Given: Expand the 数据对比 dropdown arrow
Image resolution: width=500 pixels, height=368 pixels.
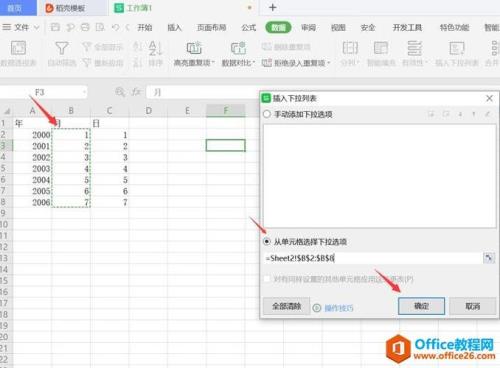Looking at the screenshot, I should click(x=254, y=63).
